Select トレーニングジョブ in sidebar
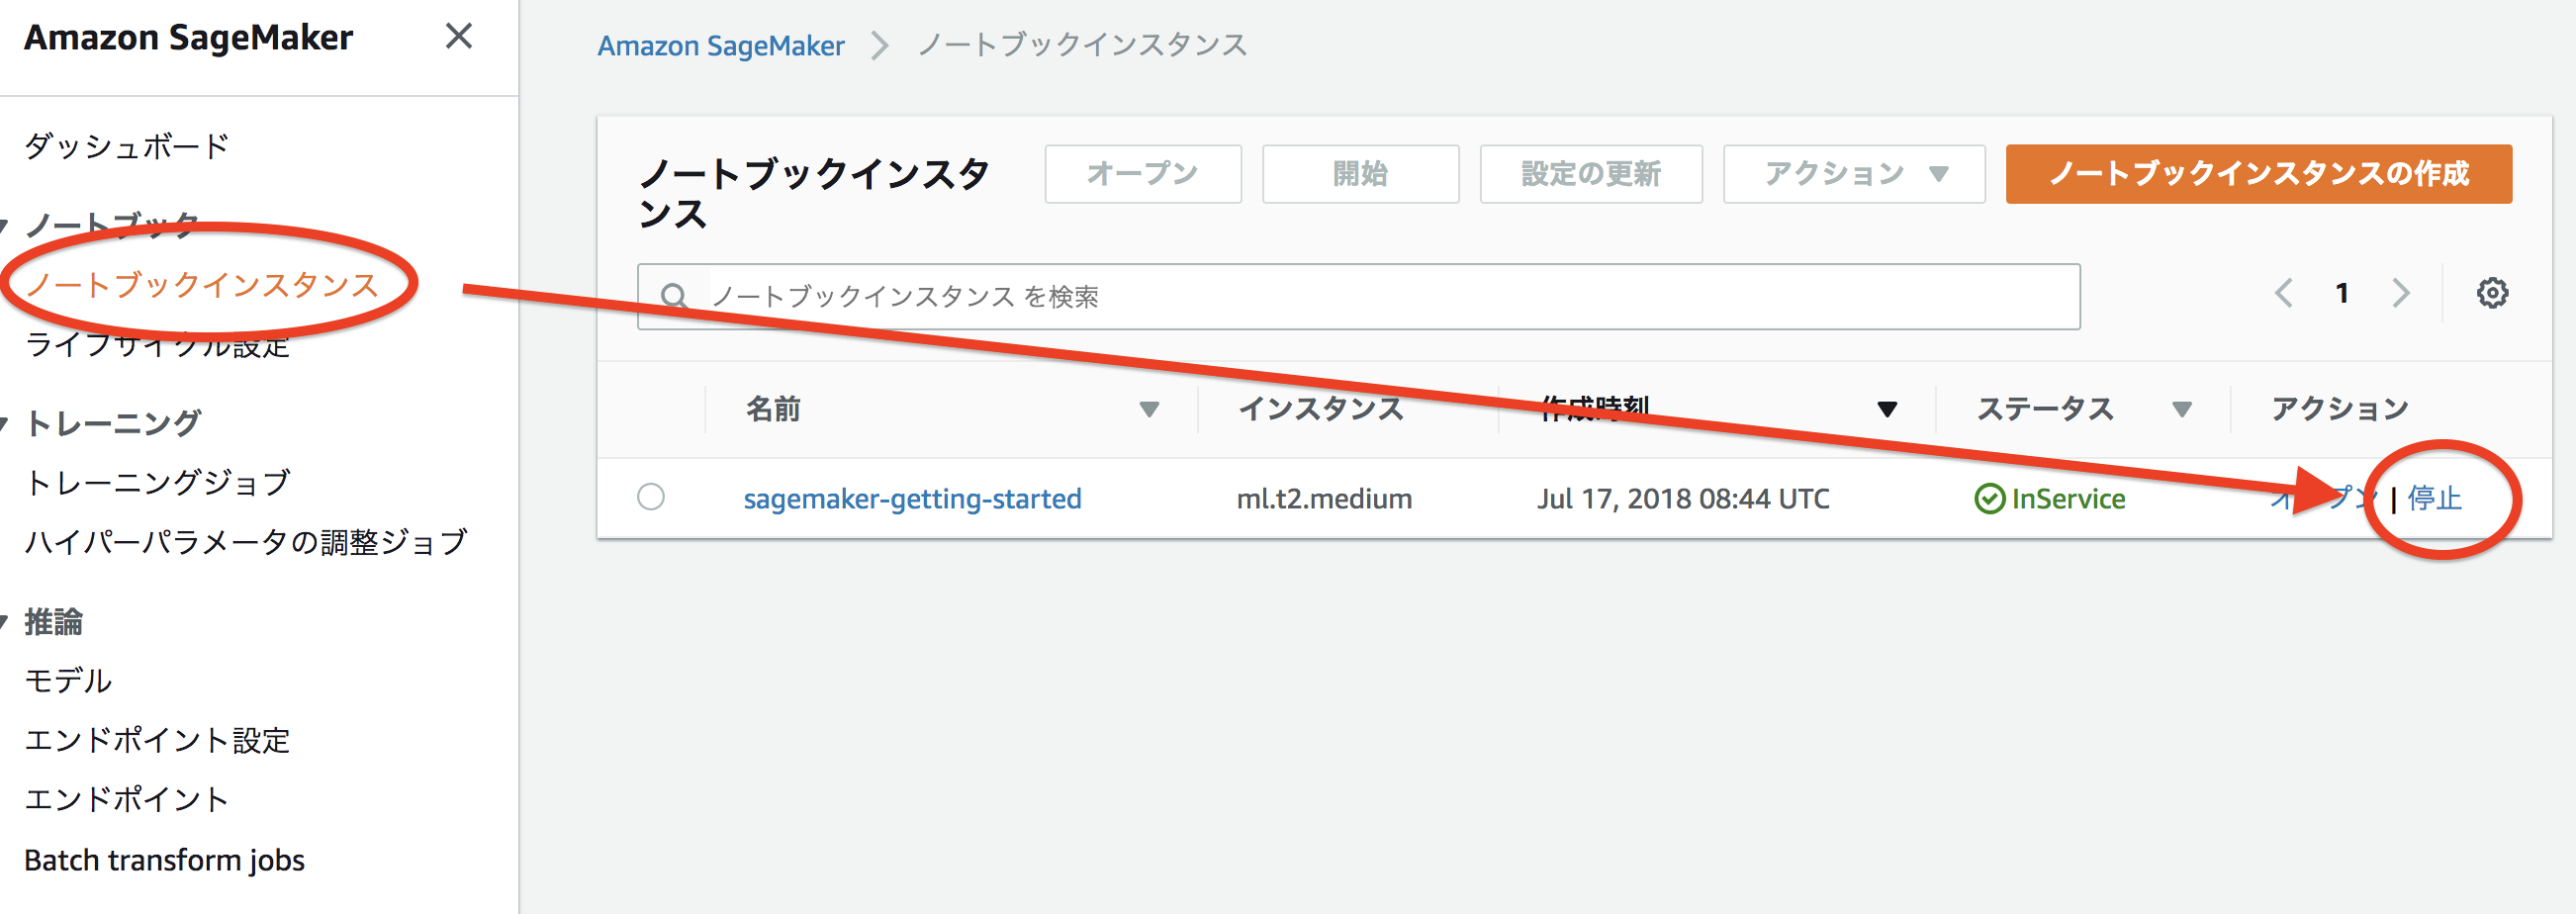 pyautogui.click(x=157, y=483)
